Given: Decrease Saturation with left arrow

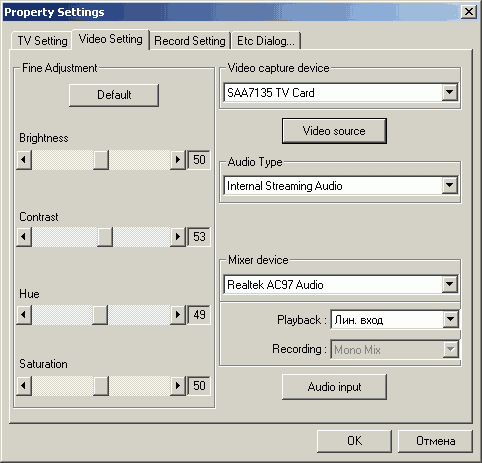Looking at the screenshot, I should tap(24, 386).
